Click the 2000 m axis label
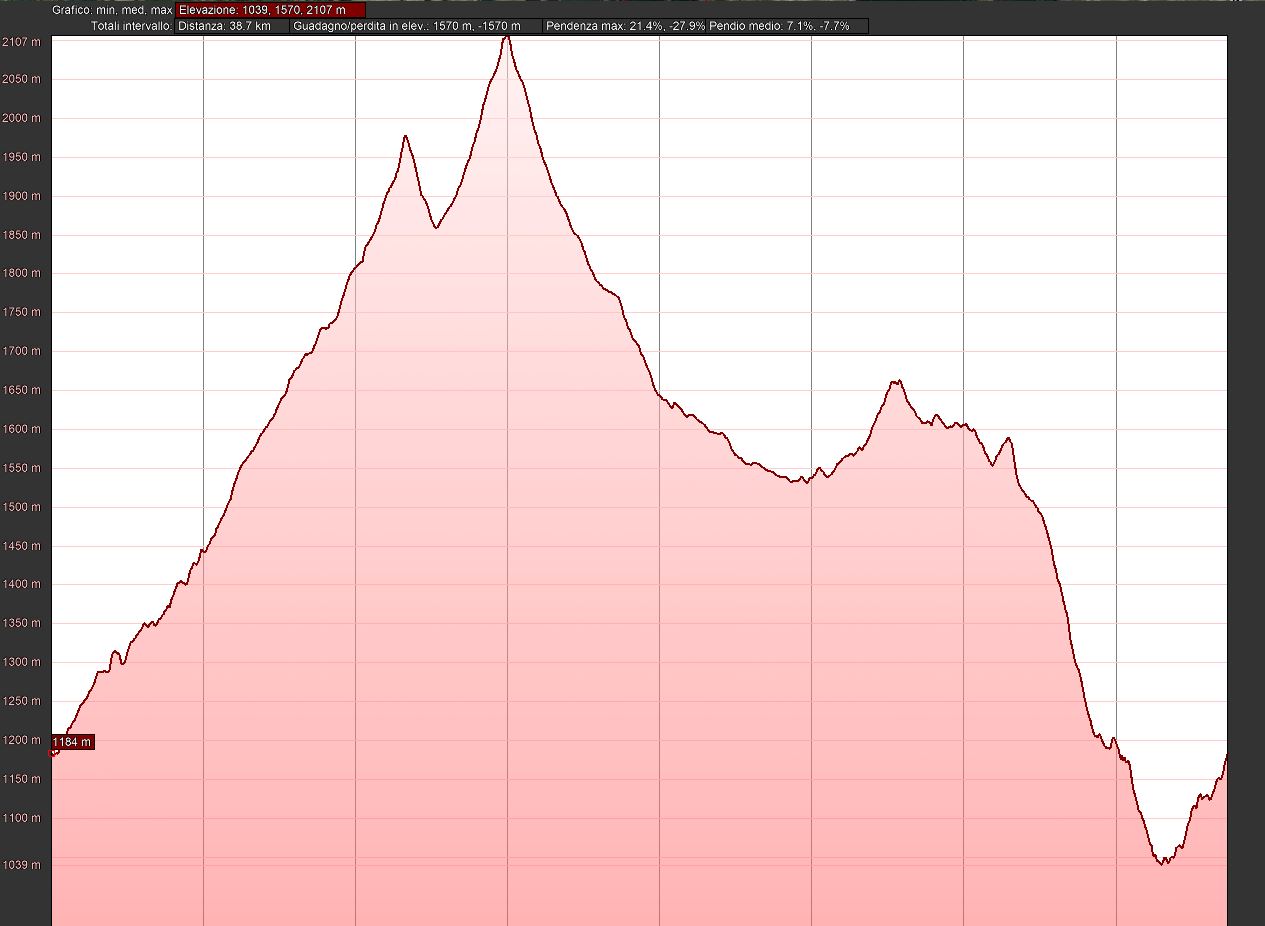The width and height of the screenshot is (1265, 926). [x=20, y=118]
